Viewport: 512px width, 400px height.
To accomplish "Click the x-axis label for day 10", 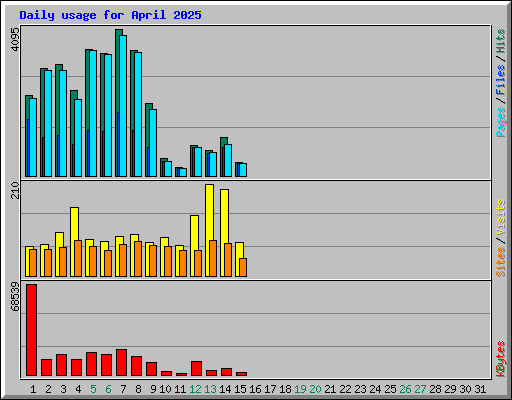I will click(165, 389).
